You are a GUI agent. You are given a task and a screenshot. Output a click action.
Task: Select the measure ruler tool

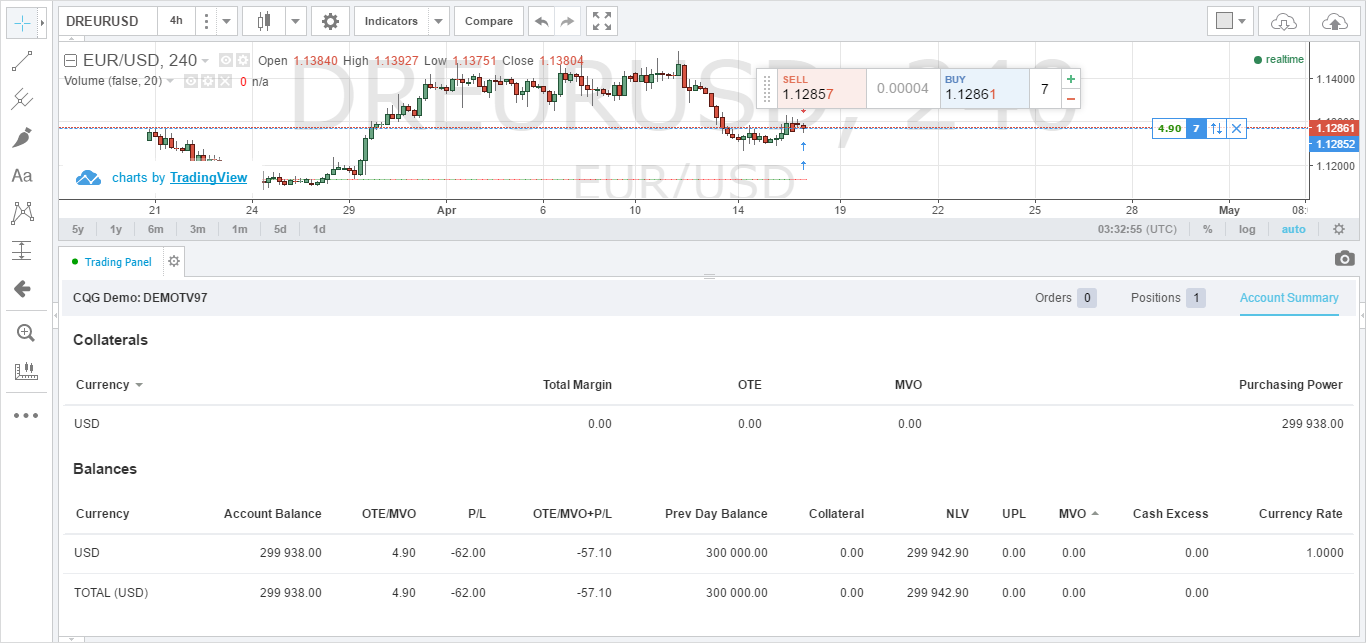coord(24,371)
